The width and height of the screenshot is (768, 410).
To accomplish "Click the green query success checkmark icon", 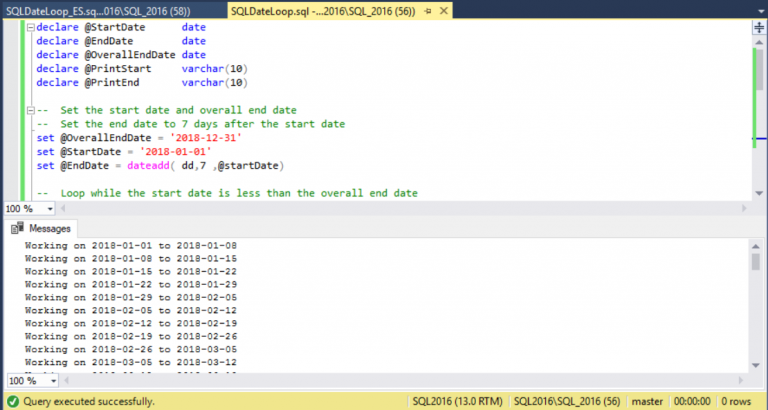I will [x=11, y=401].
